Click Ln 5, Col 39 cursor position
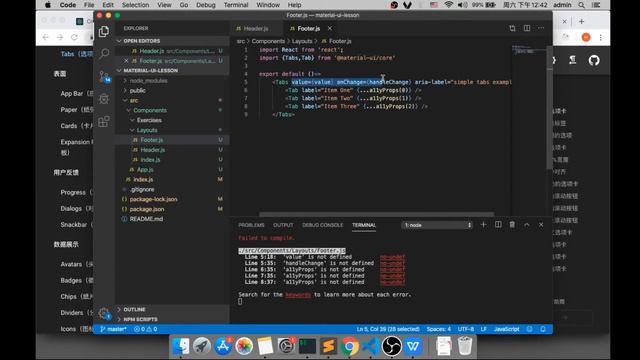Screen dimensions: 640x360 [x=388, y=329]
